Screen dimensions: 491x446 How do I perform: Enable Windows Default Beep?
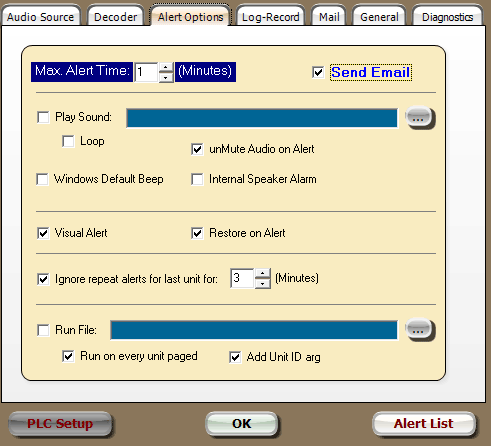[42, 179]
